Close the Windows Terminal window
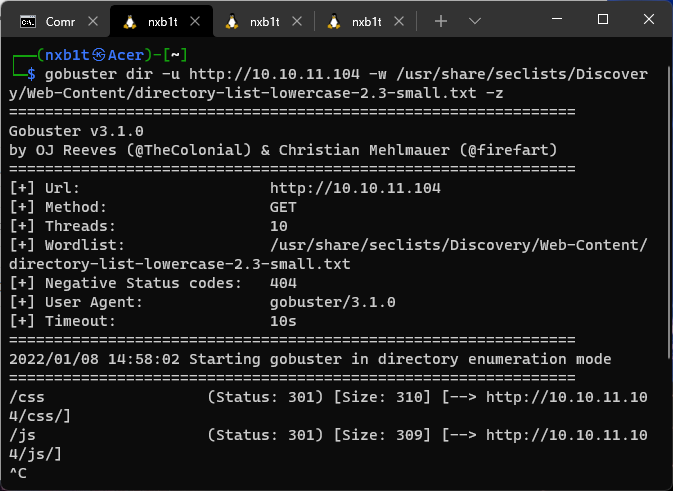This screenshot has height=491, width=673. 648,19
